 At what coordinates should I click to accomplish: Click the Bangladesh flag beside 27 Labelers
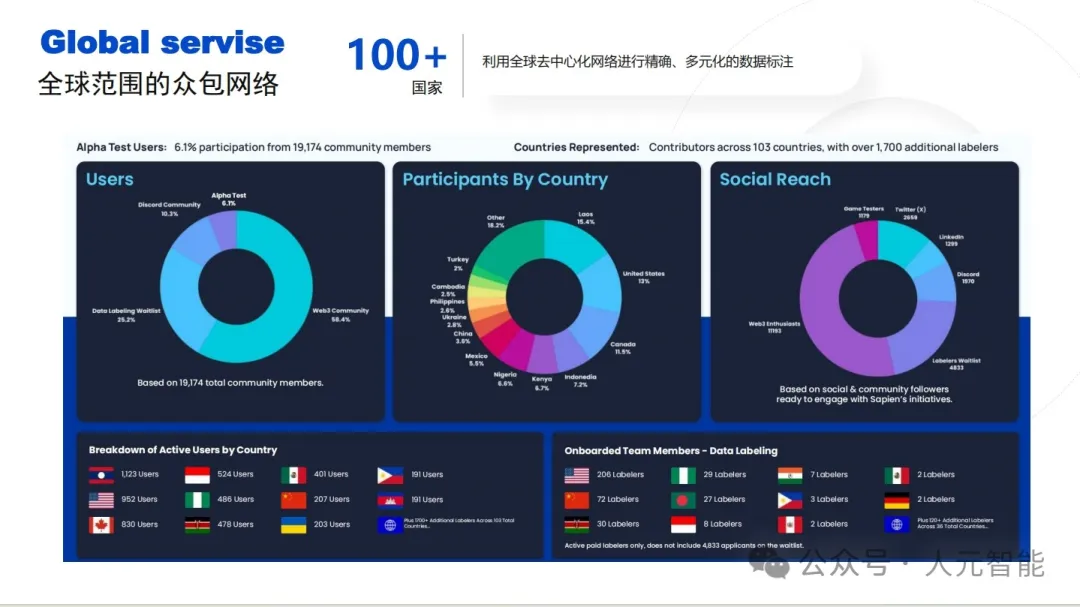pos(683,500)
